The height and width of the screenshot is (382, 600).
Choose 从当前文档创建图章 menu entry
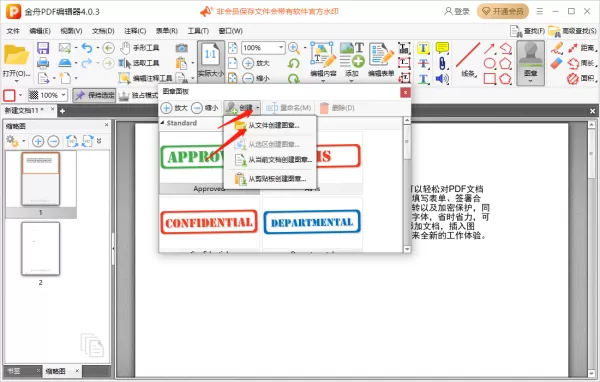270,160
